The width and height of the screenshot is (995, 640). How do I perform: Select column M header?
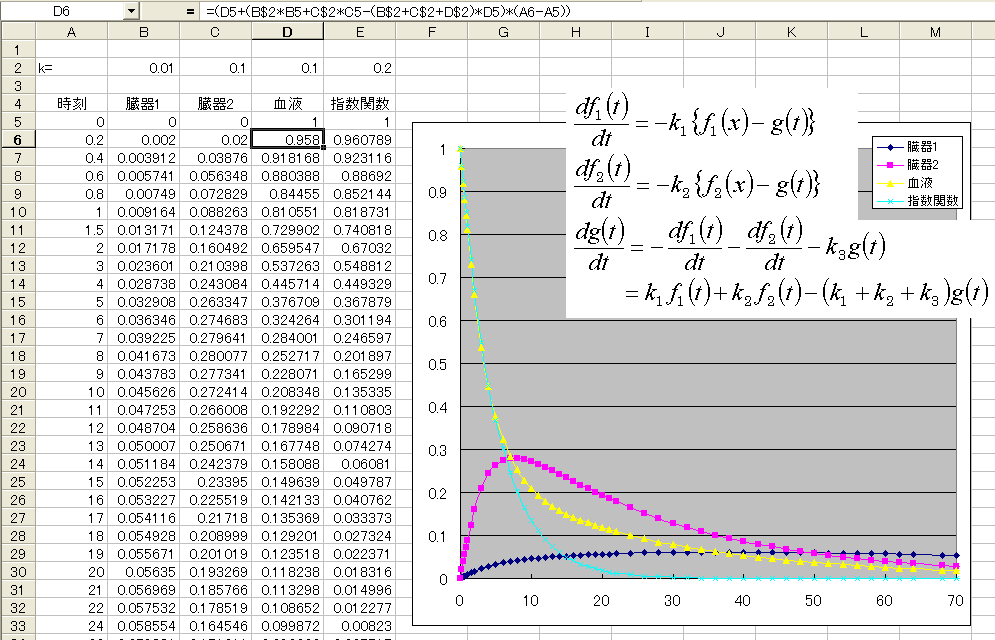click(x=935, y=32)
